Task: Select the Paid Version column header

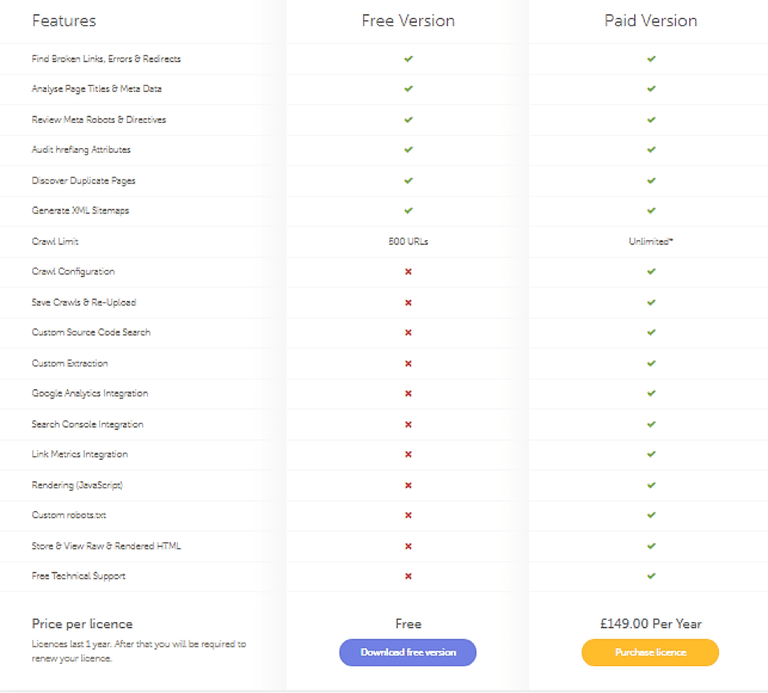Action: [x=650, y=21]
